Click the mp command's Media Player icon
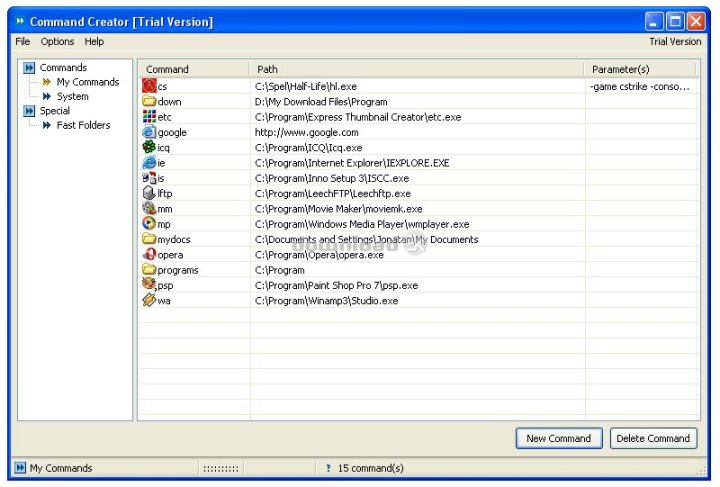This screenshot has height=487, width=720. tap(149, 224)
